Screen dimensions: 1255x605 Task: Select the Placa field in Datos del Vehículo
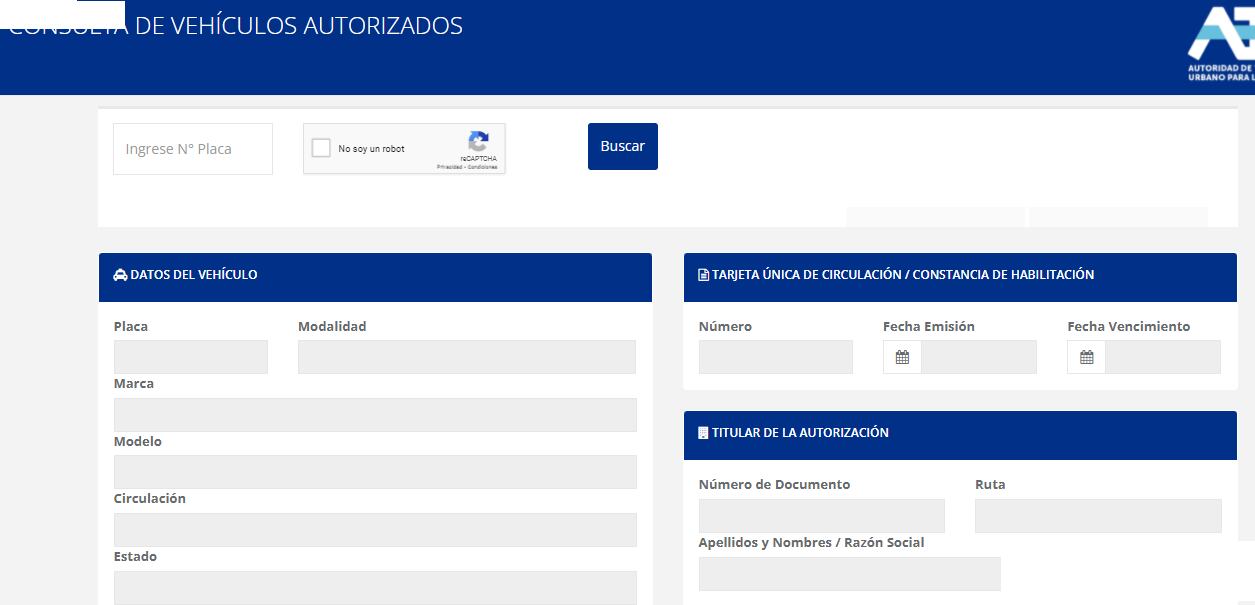click(x=190, y=356)
